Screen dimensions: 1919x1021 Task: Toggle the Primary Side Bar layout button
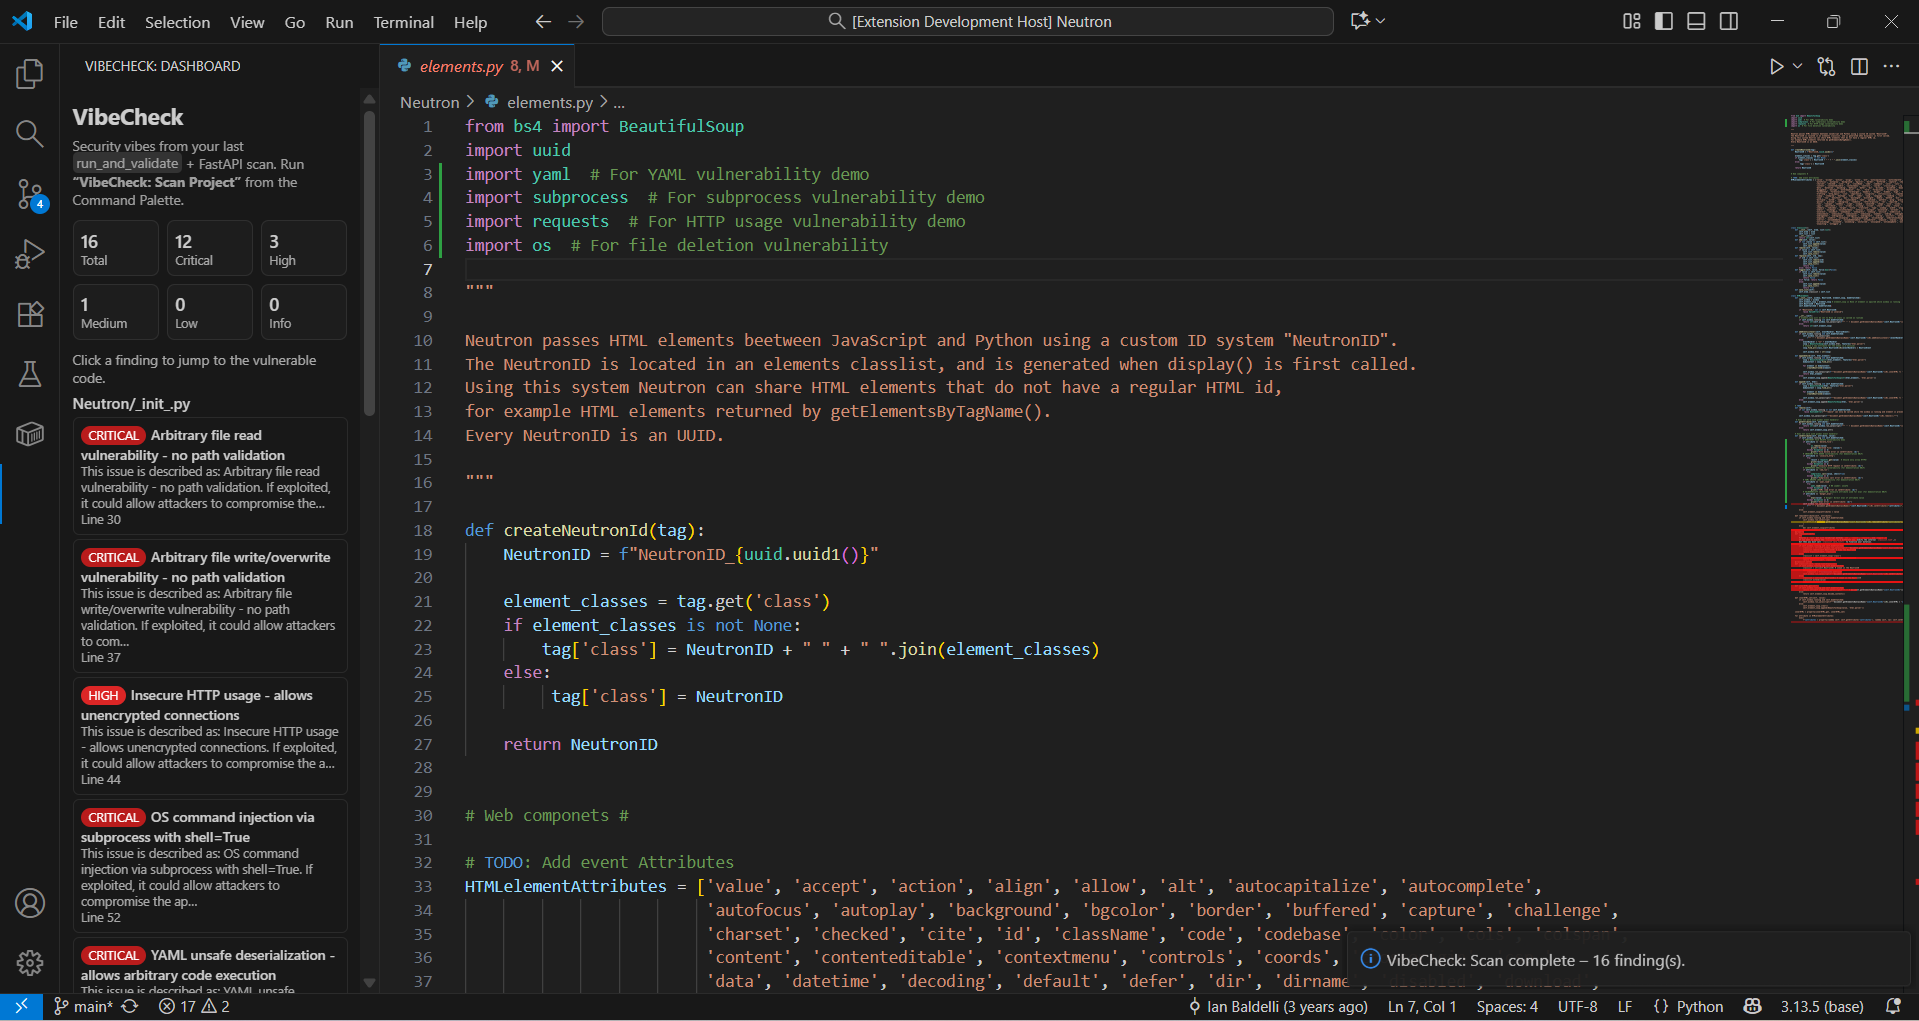[1664, 22]
